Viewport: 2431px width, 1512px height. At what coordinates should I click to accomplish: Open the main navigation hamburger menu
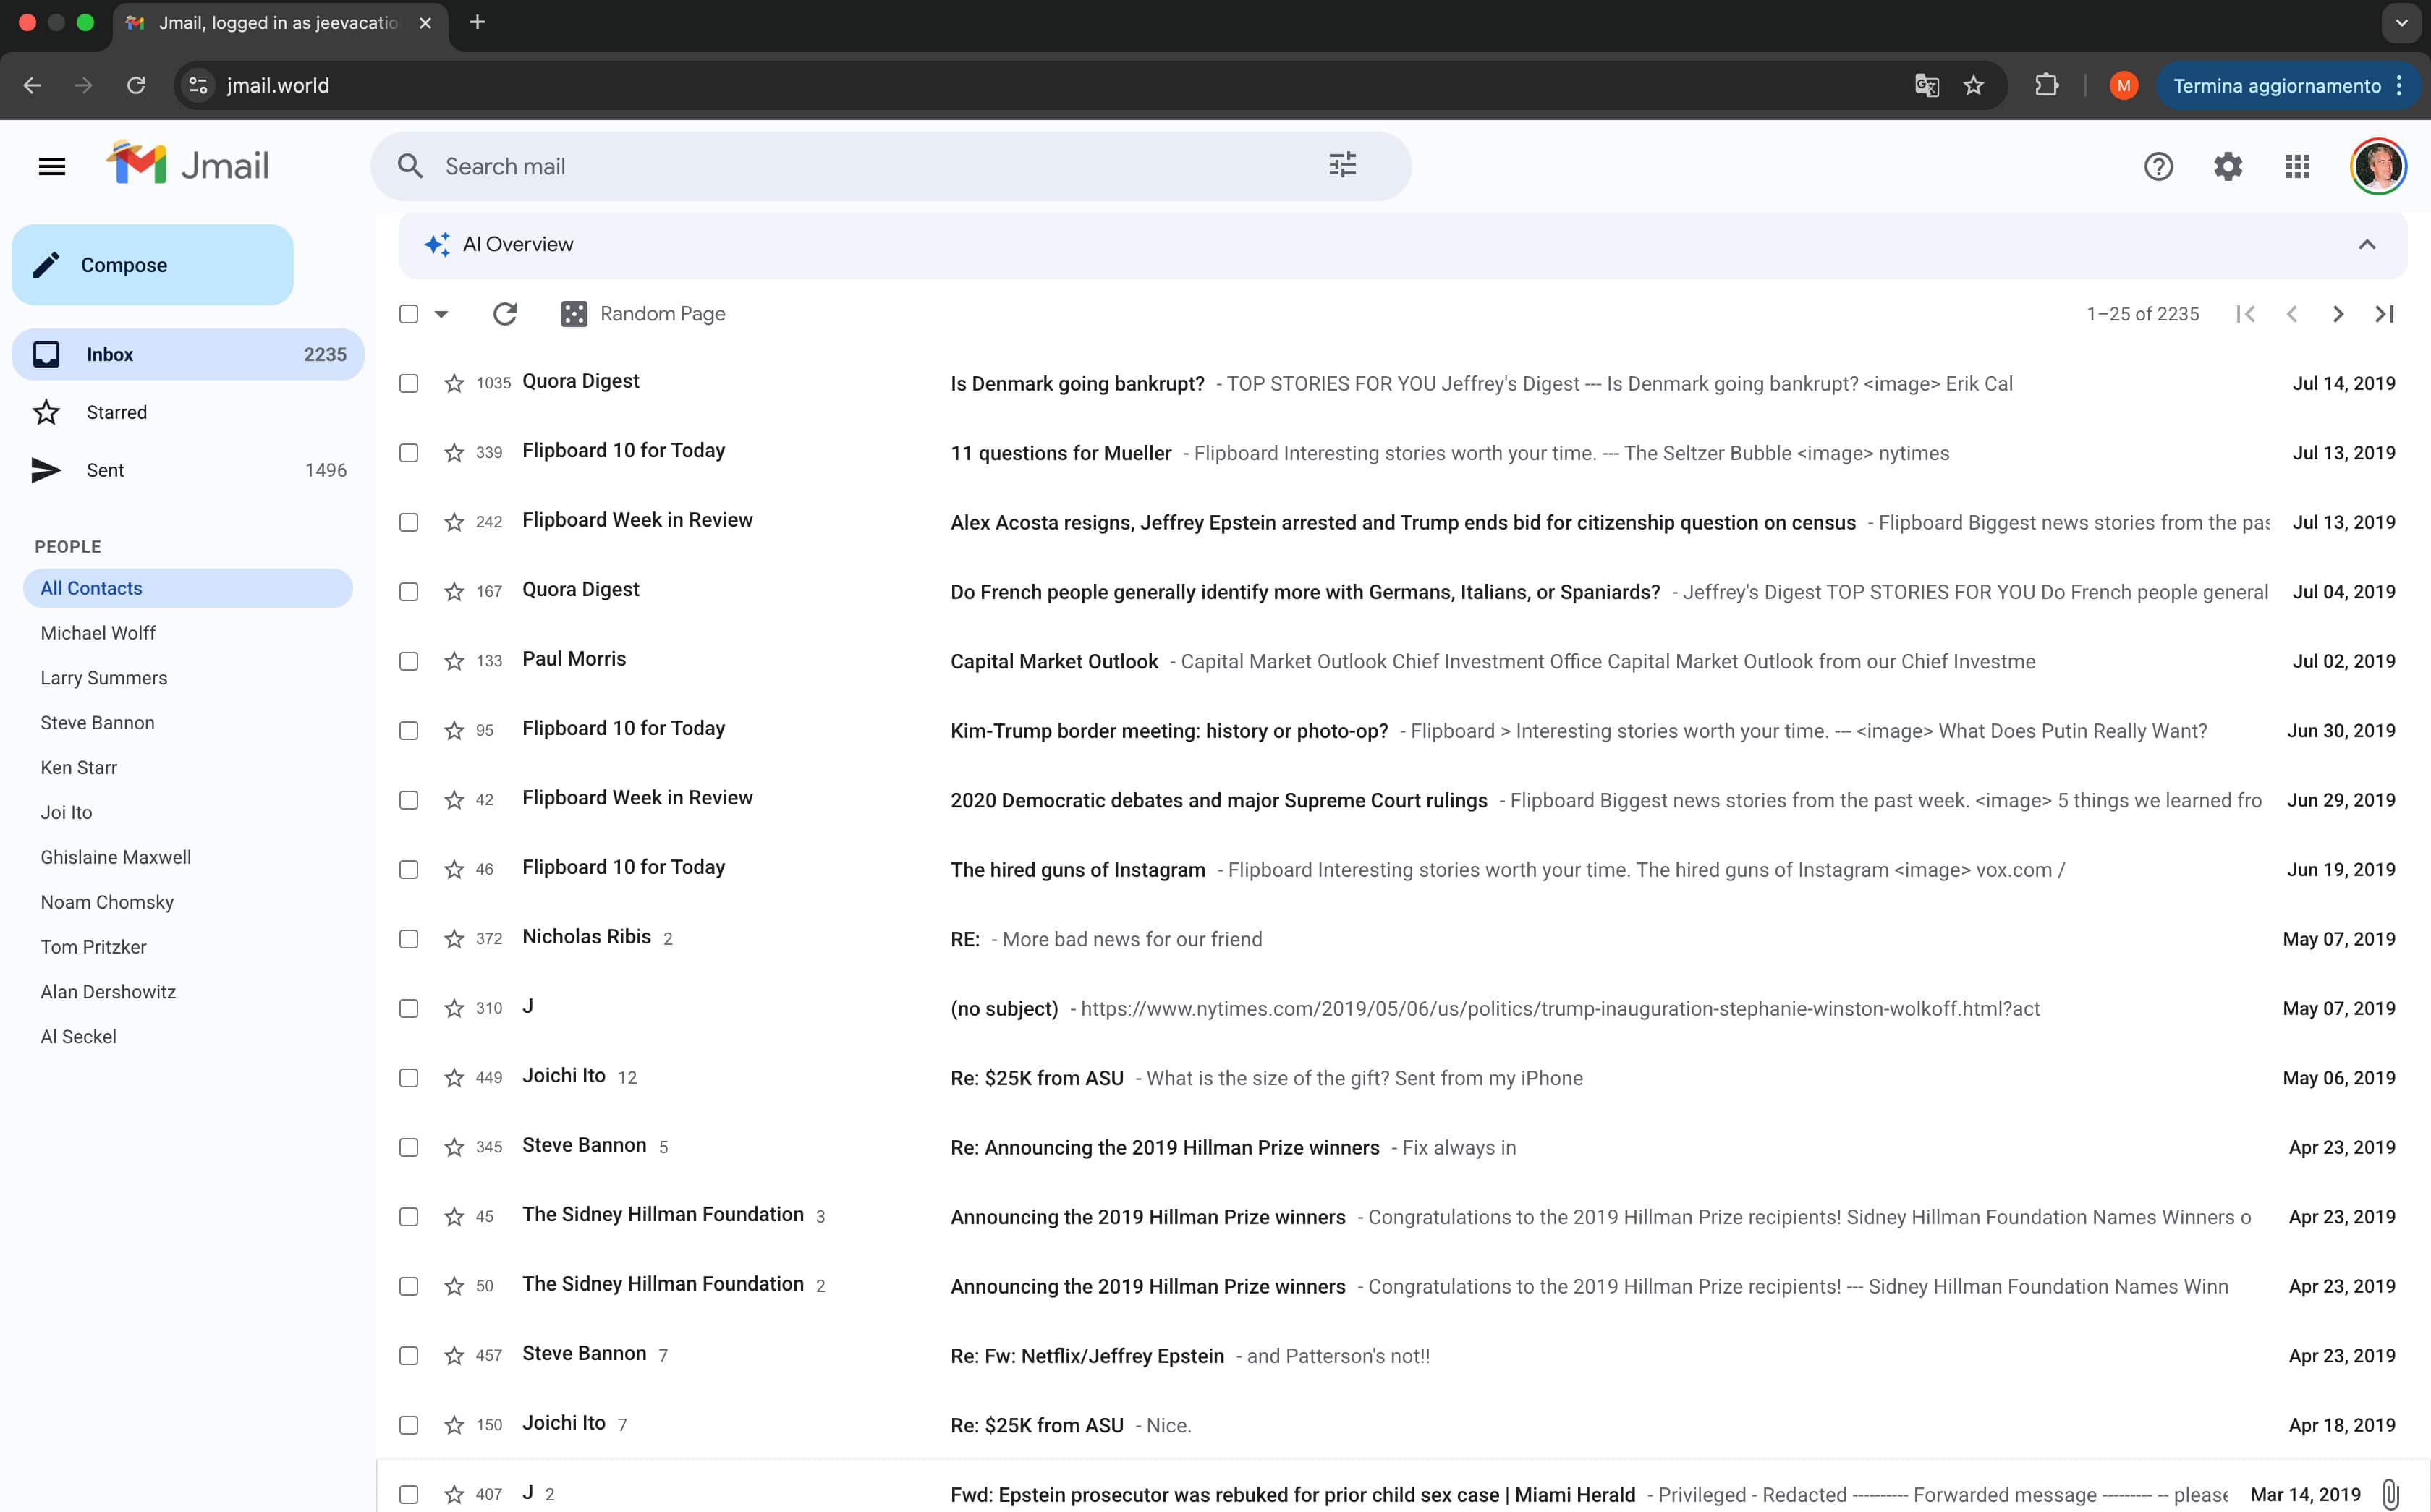[51, 165]
